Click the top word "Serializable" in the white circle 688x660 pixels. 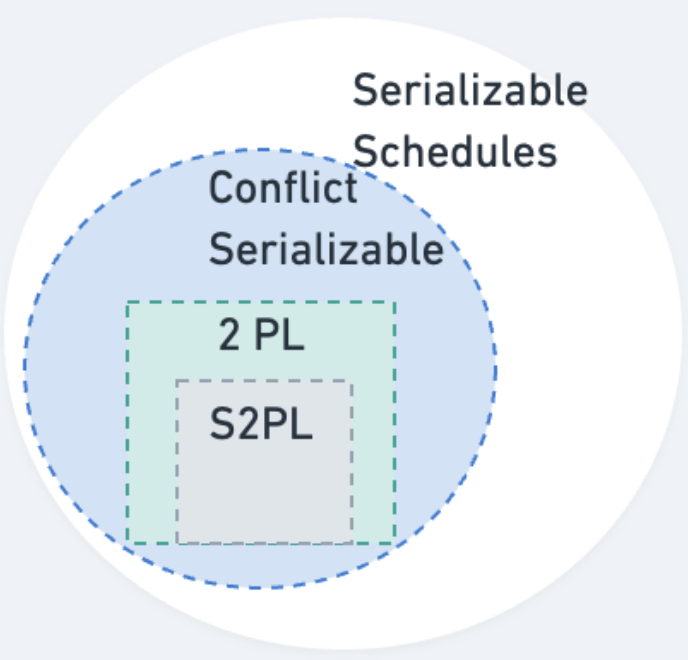(x=469, y=91)
